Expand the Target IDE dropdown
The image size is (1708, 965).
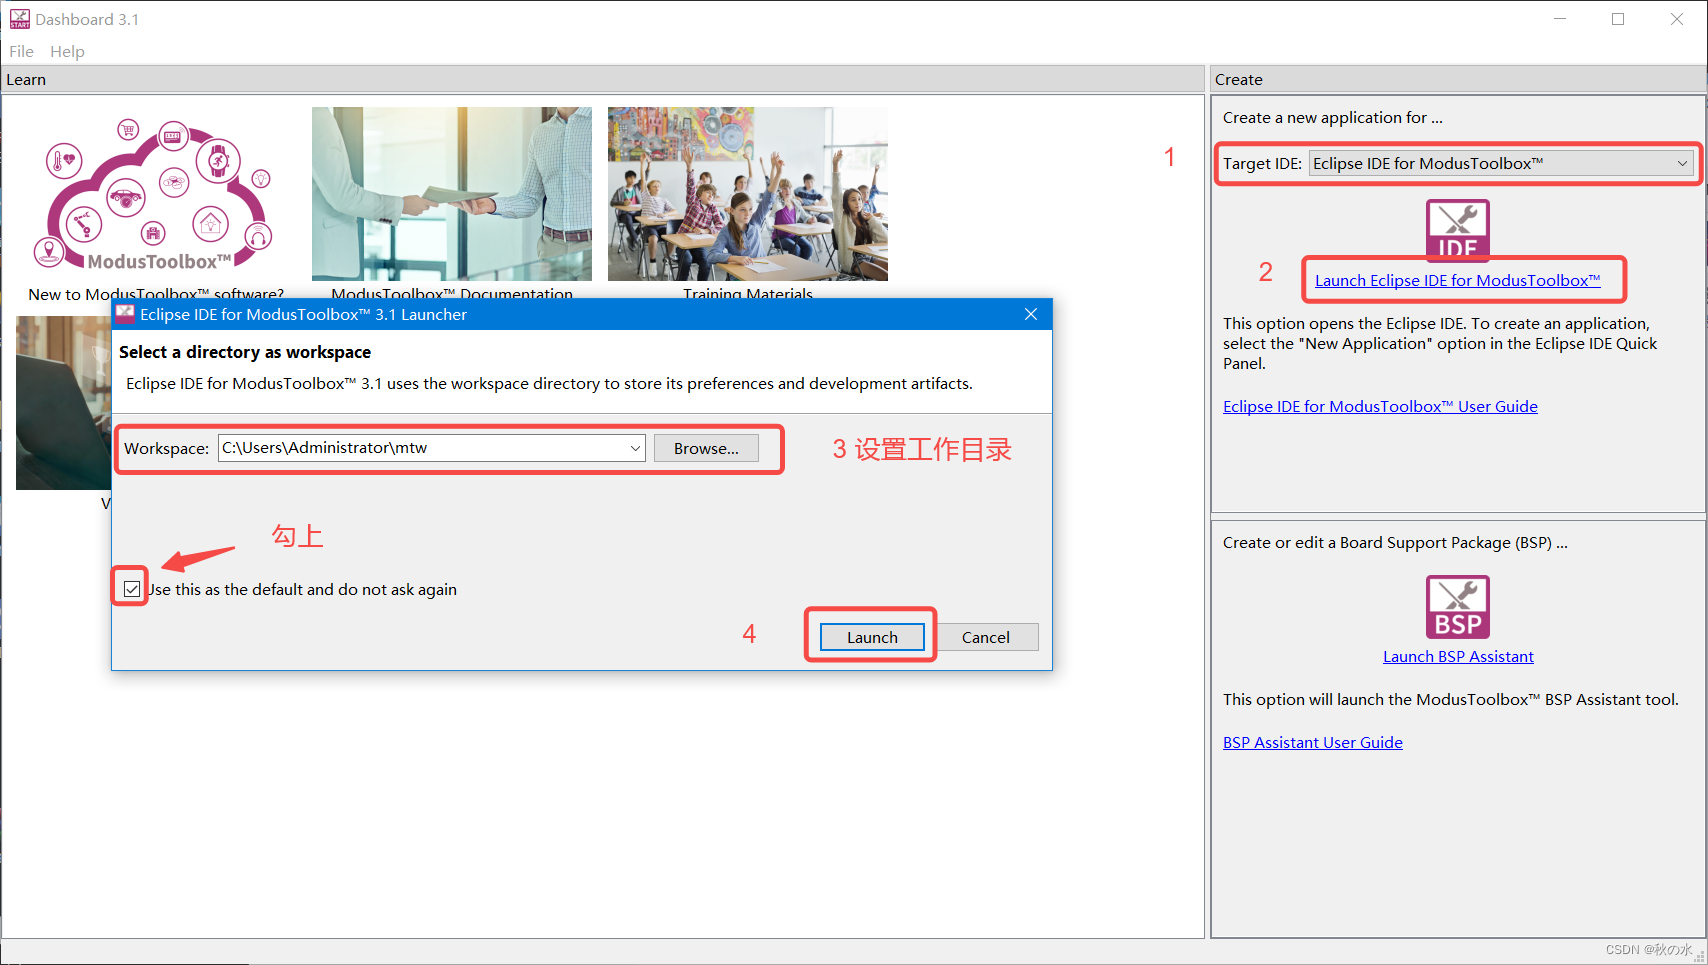(x=1502, y=163)
